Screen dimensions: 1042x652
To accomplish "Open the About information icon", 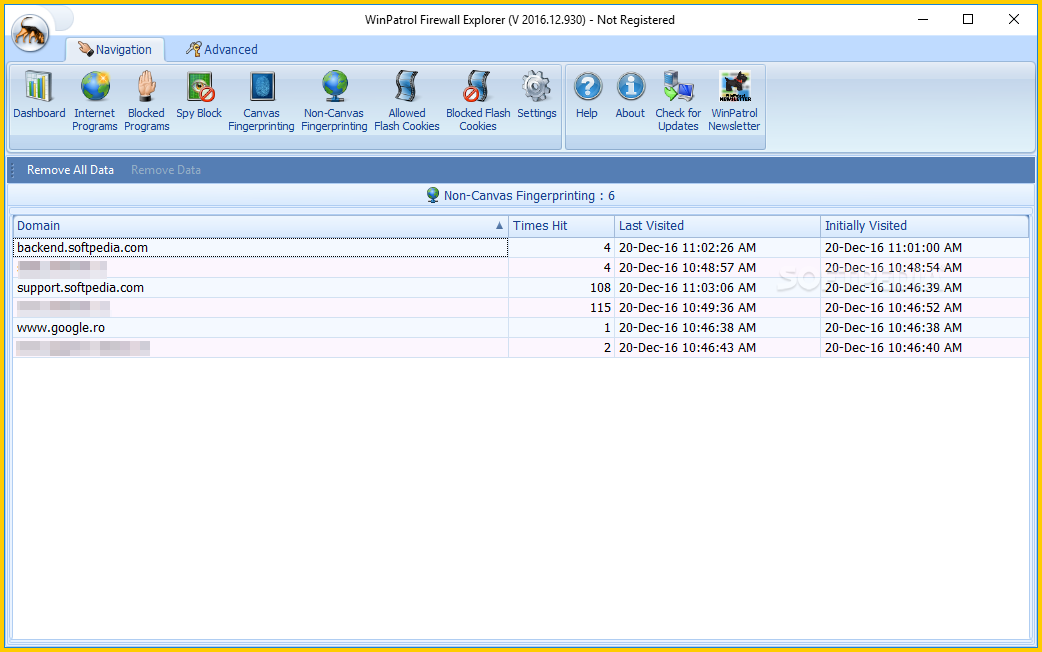I will point(630,96).
